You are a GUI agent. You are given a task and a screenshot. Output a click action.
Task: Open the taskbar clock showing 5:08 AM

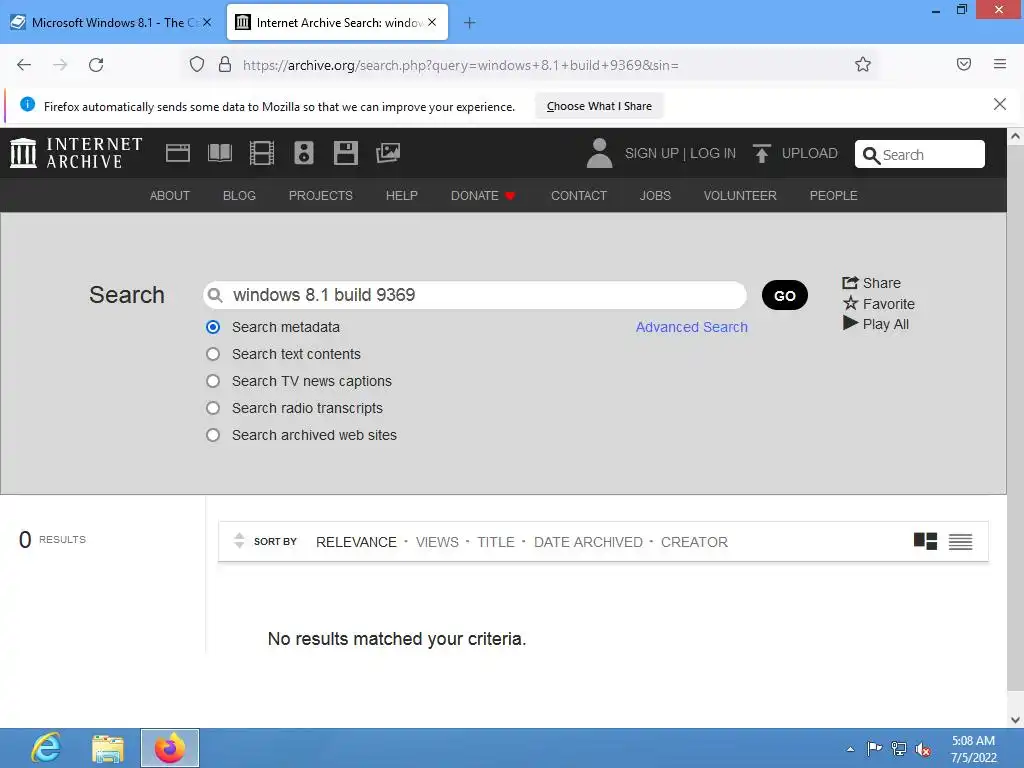tap(973, 748)
